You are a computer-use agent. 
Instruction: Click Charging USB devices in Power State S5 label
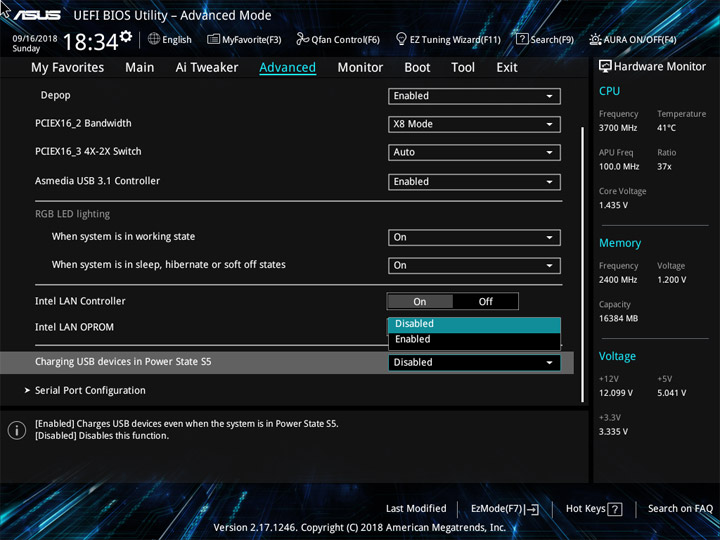[123, 362]
